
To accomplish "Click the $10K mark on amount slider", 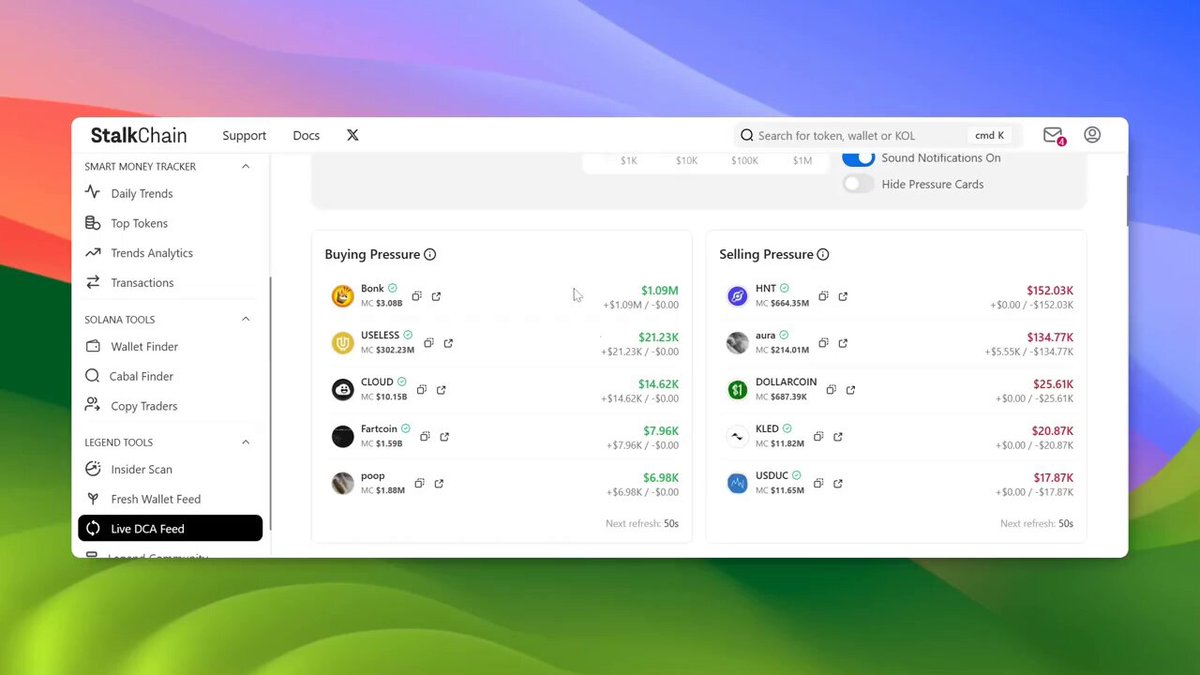I will [x=687, y=160].
